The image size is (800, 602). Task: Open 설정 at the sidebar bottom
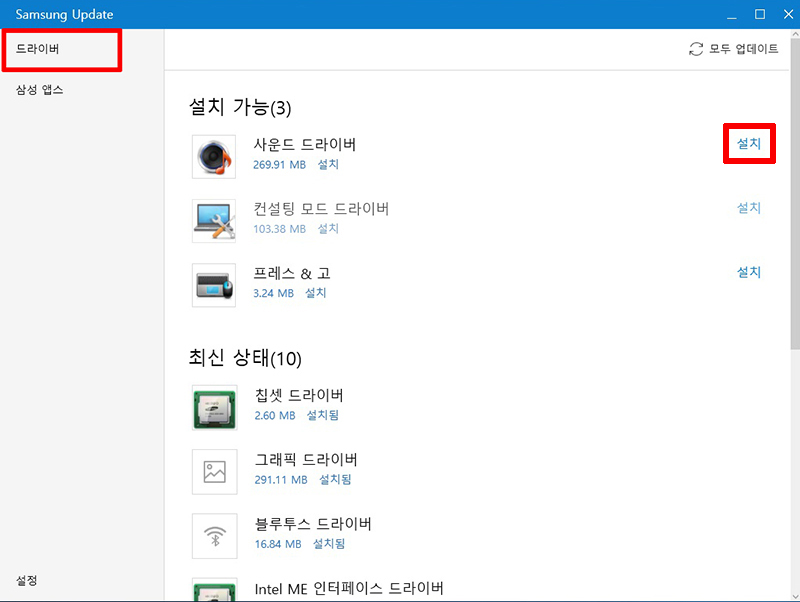tap(27, 580)
